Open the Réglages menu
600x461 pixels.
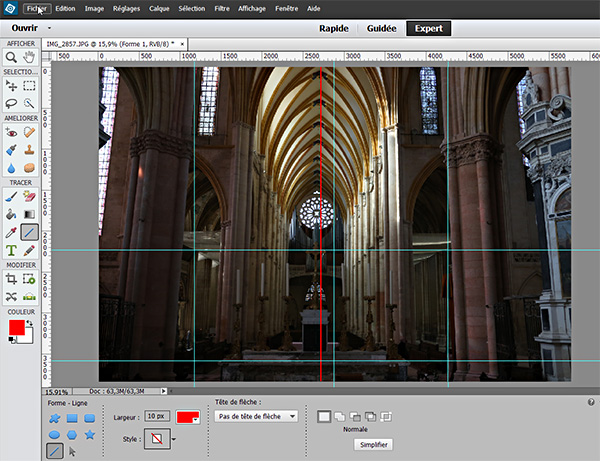(x=126, y=8)
